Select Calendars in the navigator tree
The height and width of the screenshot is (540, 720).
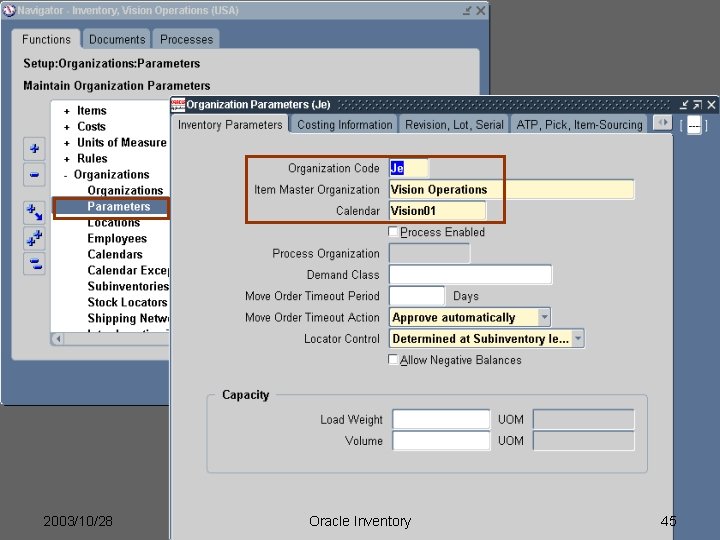coord(115,254)
